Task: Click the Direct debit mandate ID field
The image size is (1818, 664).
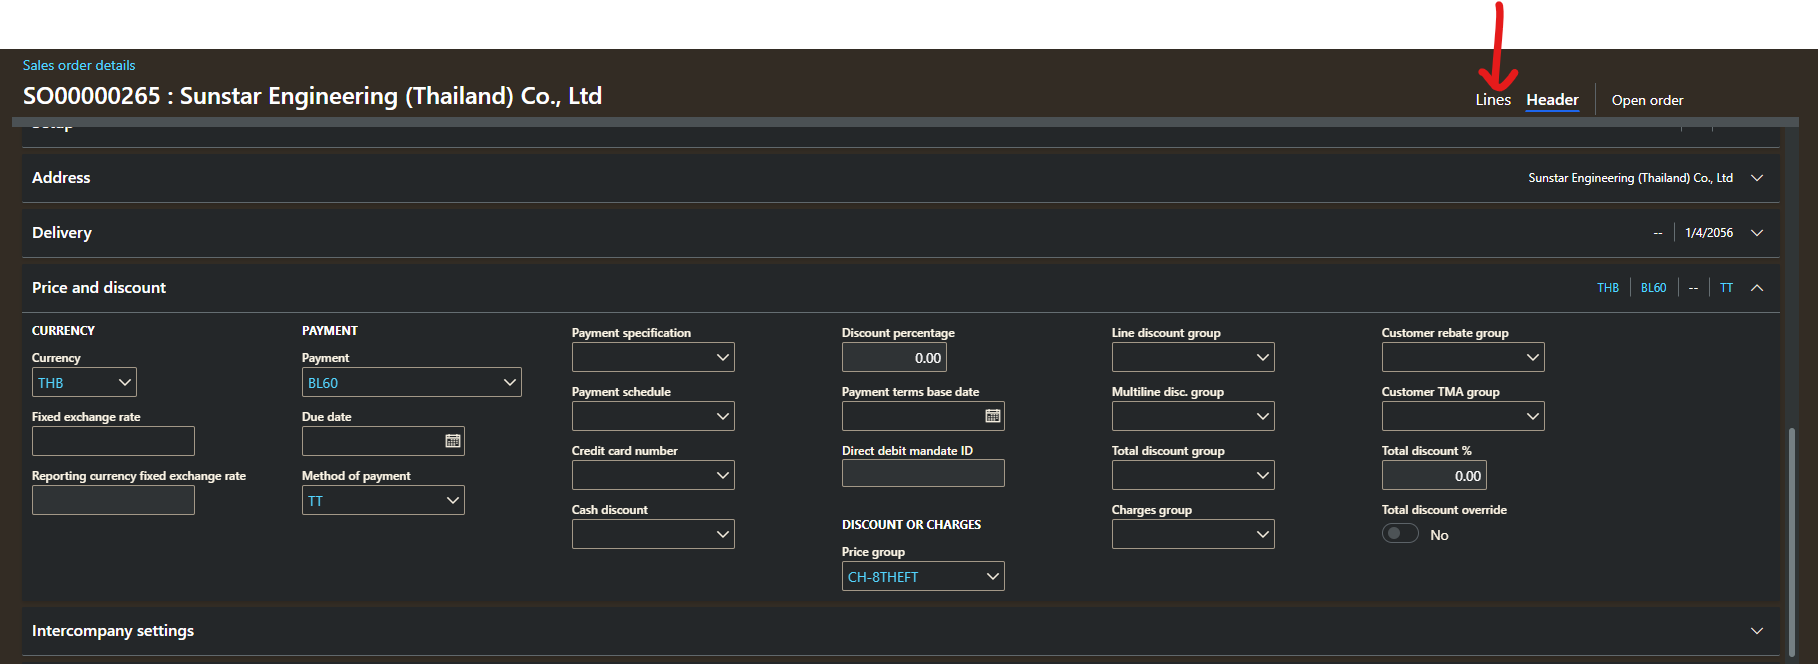Action: [x=923, y=473]
